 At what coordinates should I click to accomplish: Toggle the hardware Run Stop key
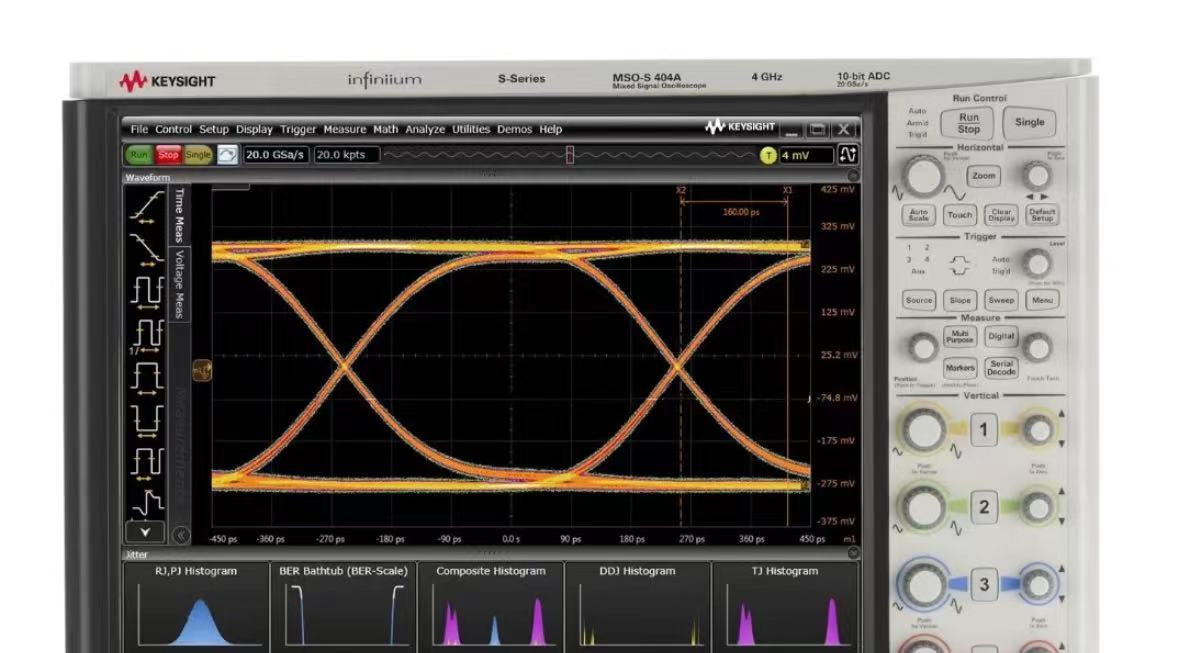(x=968, y=123)
